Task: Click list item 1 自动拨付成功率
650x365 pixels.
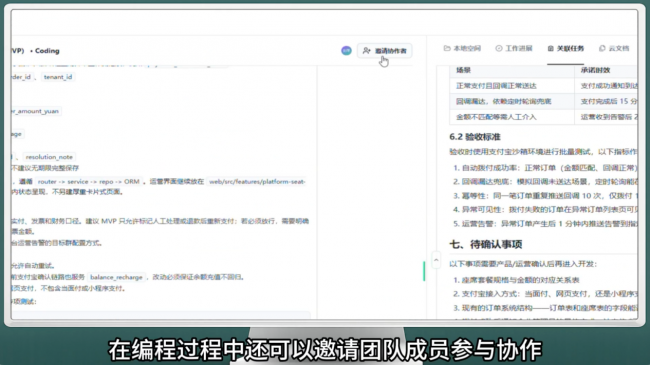Action: pyautogui.click(x=545, y=168)
